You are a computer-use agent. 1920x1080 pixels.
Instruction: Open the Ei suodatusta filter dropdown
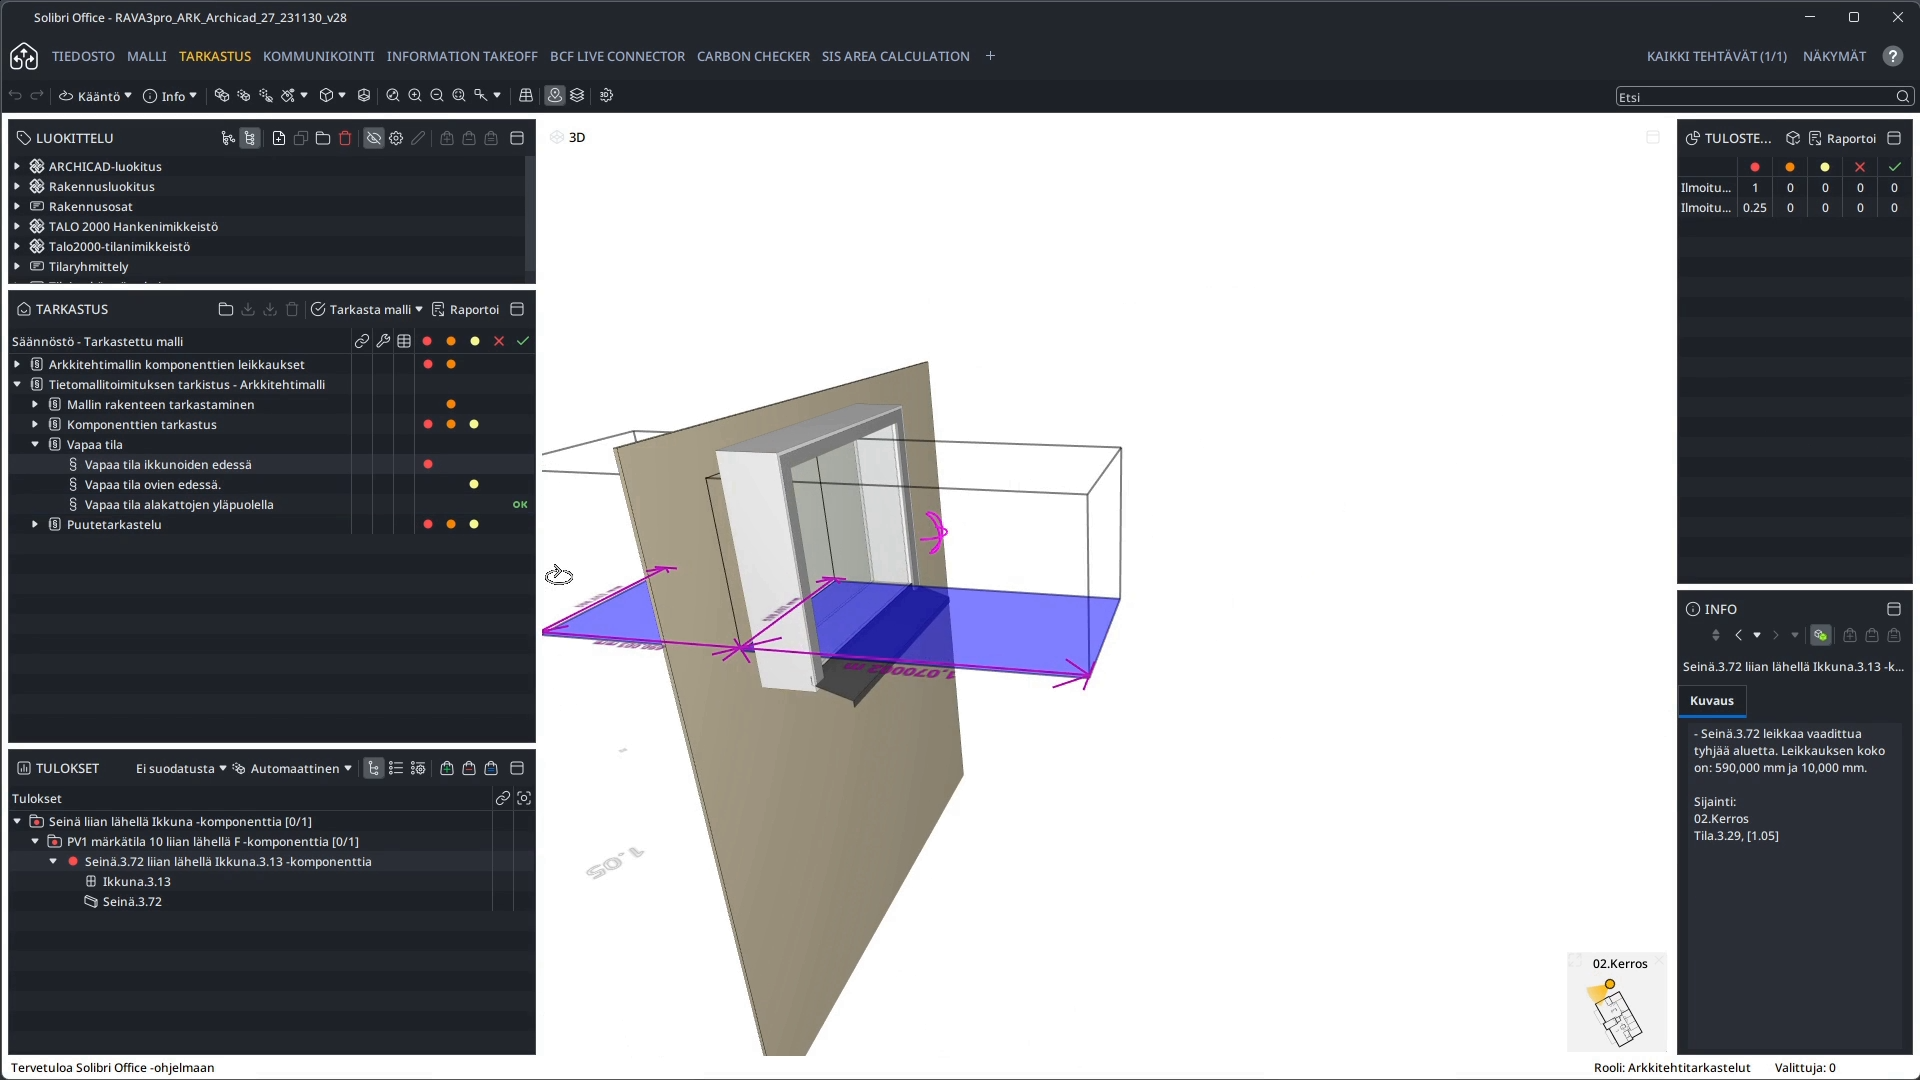tap(181, 768)
